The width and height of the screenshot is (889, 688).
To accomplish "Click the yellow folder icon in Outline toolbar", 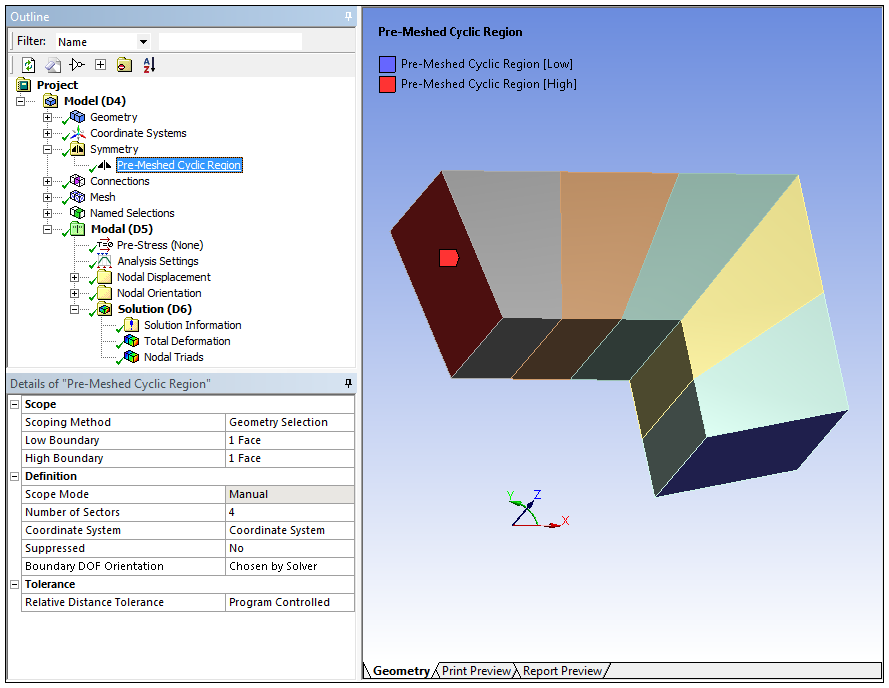I will tap(123, 65).
